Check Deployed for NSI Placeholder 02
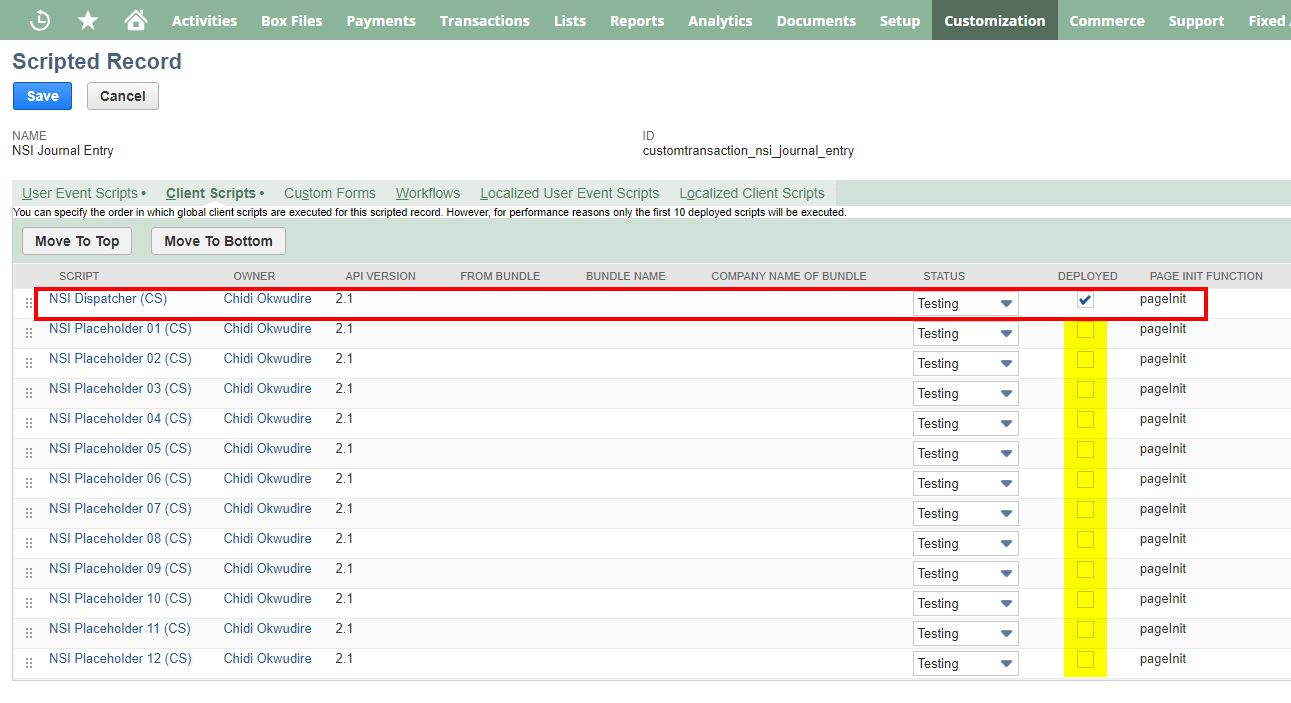Viewport: 1291px width, 703px height. click(x=1085, y=360)
